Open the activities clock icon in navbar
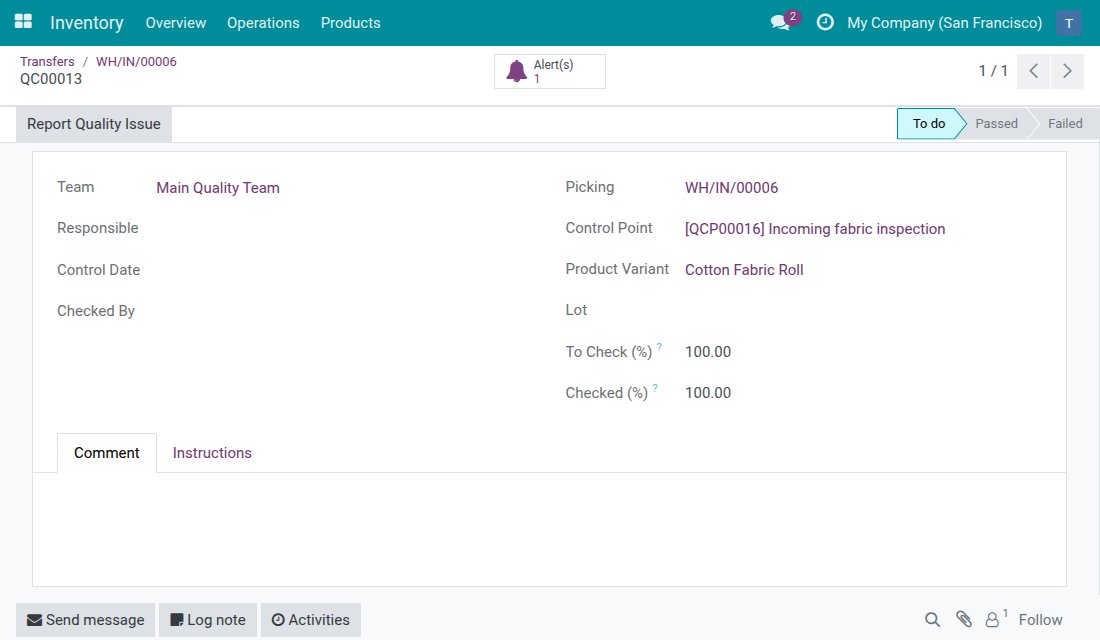This screenshot has height=640, width=1100. [825, 22]
